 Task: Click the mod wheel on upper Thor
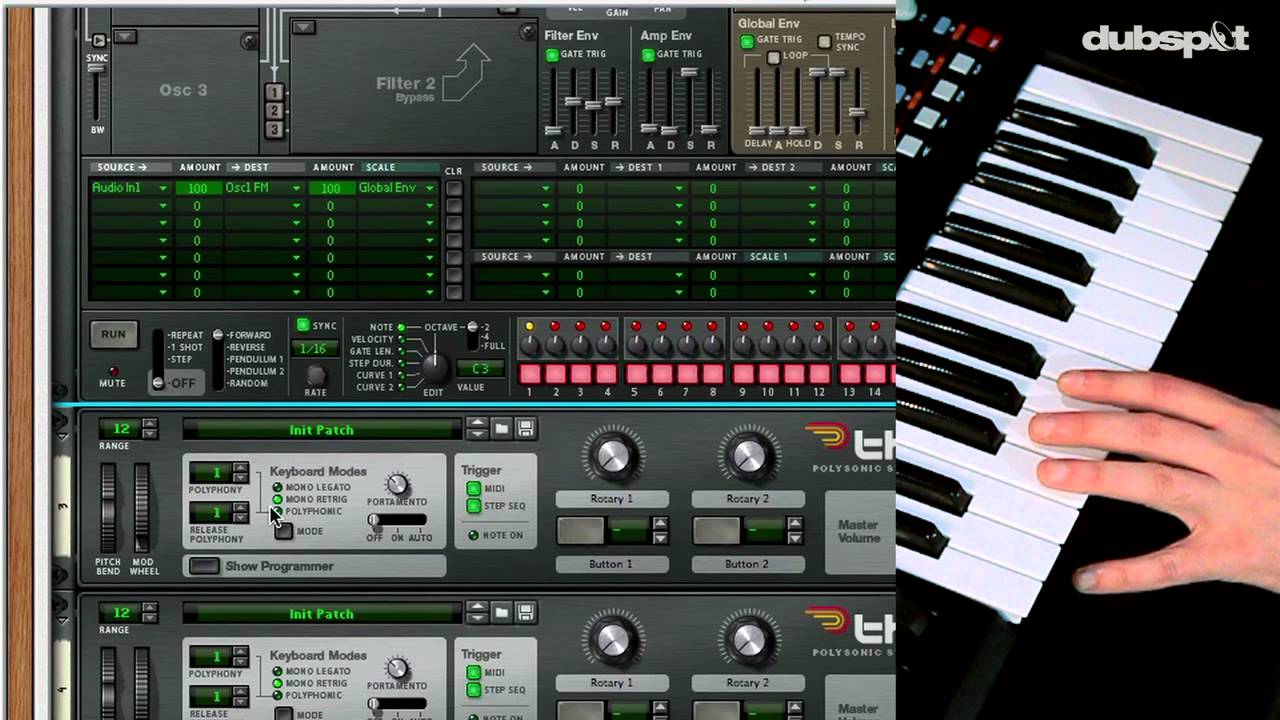tap(142, 507)
